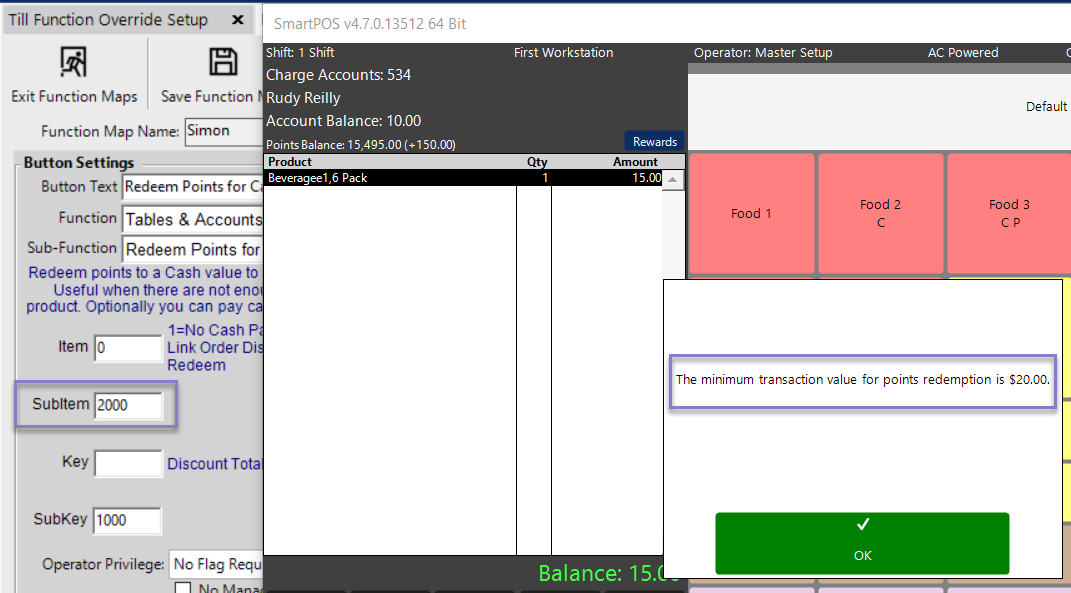
Task: Tap the Food 3 C P button
Action: [1009, 213]
